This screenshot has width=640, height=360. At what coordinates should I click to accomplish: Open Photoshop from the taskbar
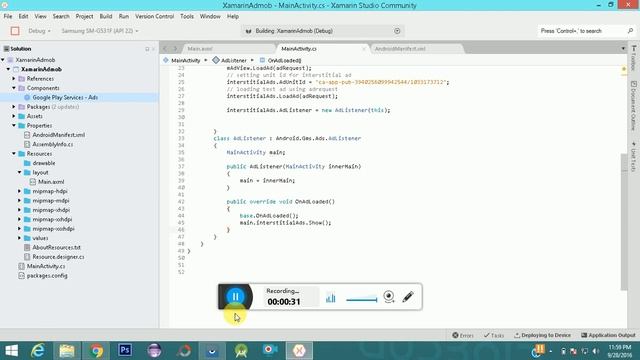[125, 350]
